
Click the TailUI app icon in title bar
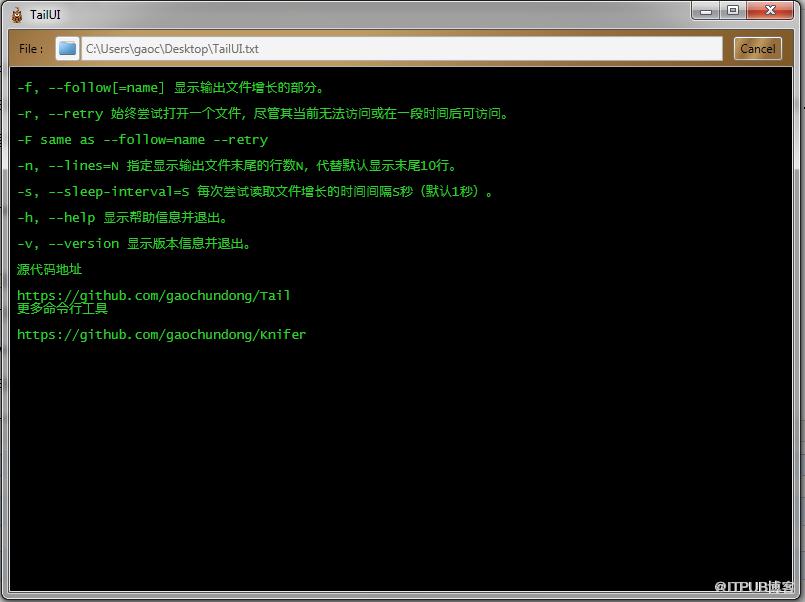point(17,15)
